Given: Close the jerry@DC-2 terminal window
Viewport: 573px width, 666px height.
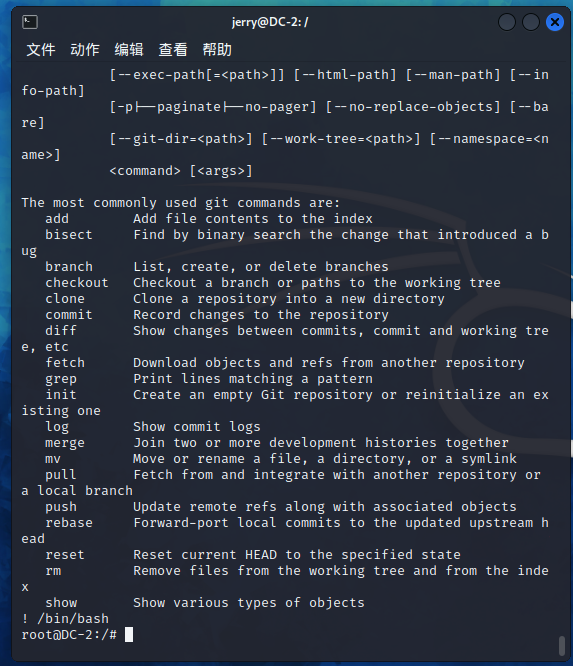Looking at the screenshot, I should coord(554,22).
